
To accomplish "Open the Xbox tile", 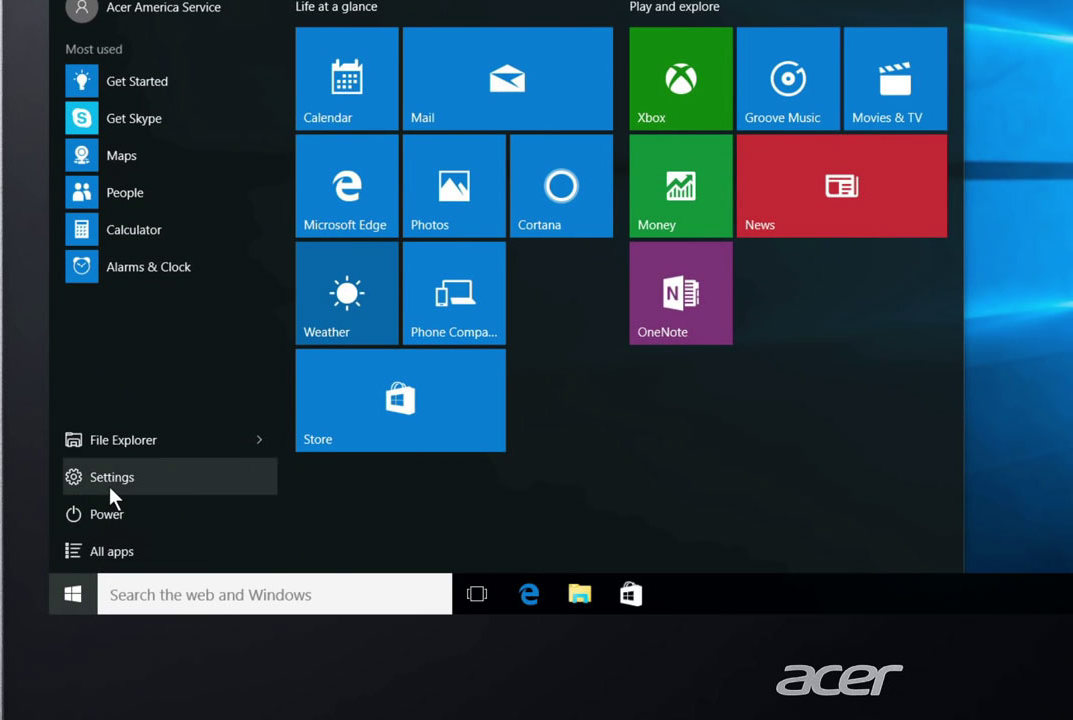I will (x=680, y=79).
